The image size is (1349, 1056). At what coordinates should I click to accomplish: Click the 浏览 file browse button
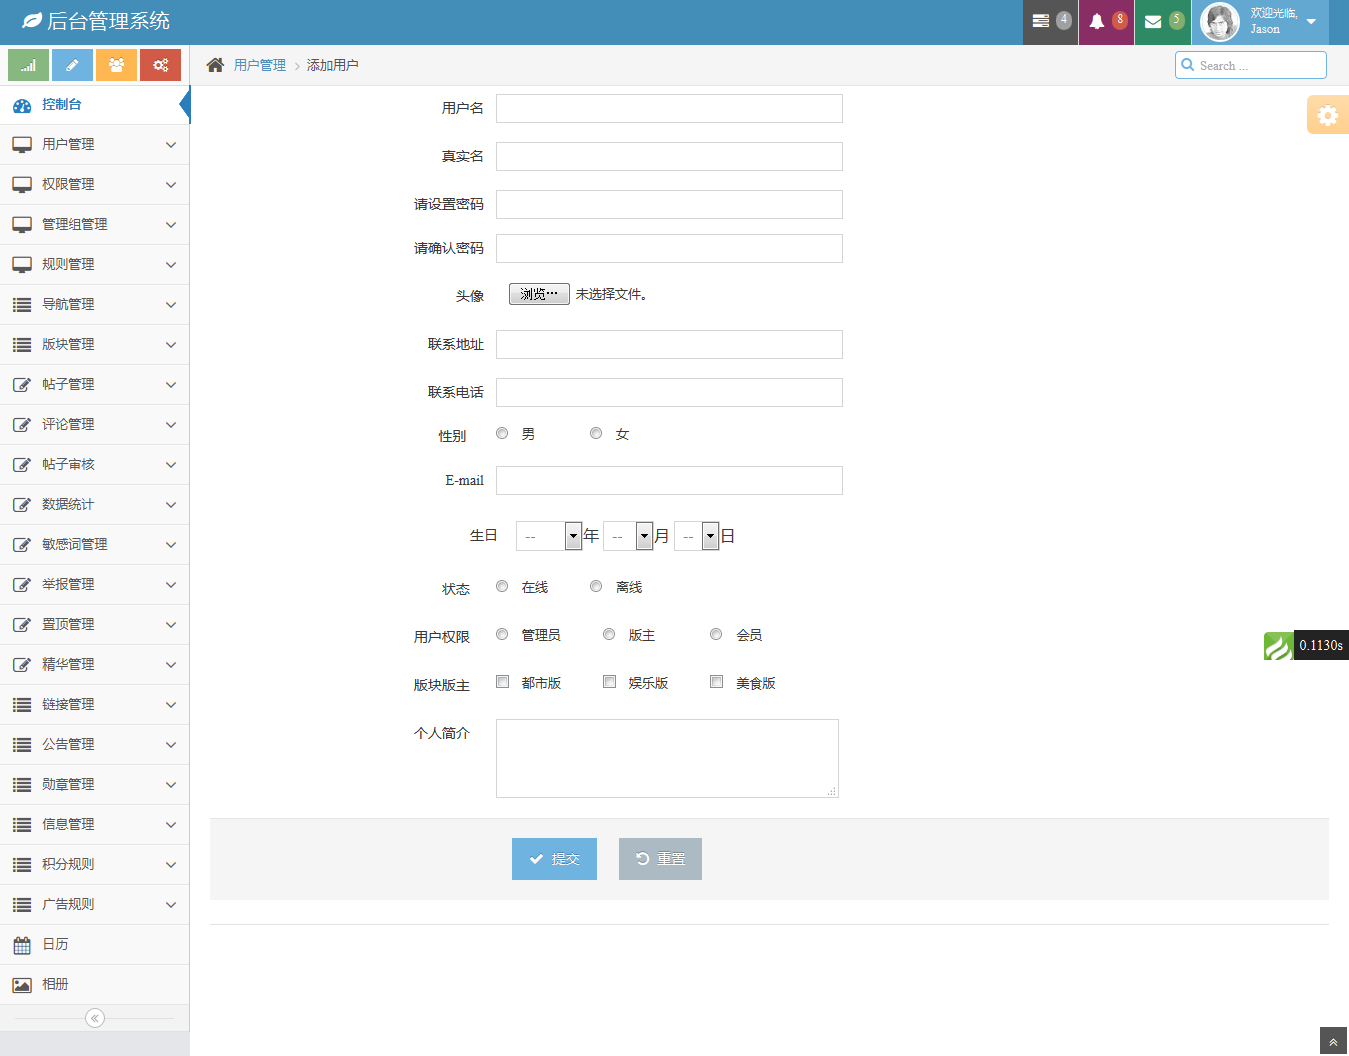coord(539,294)
